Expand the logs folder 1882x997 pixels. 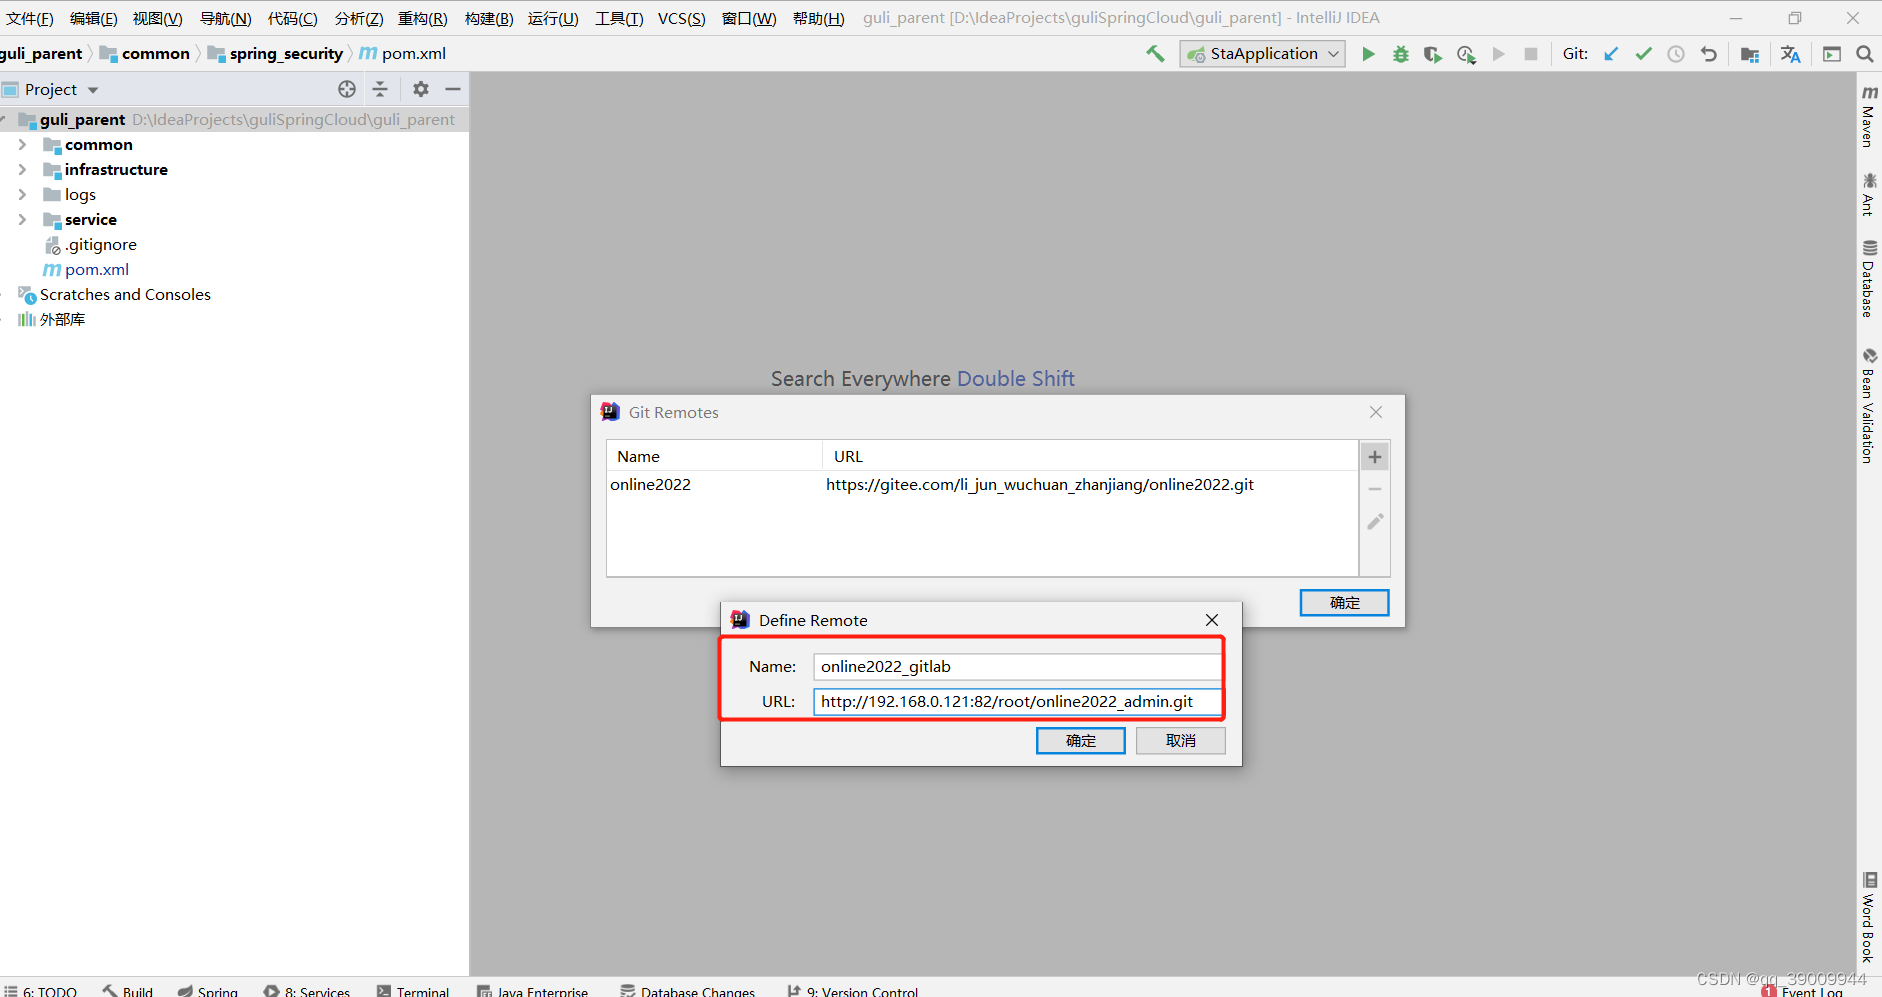click(22, 195)
